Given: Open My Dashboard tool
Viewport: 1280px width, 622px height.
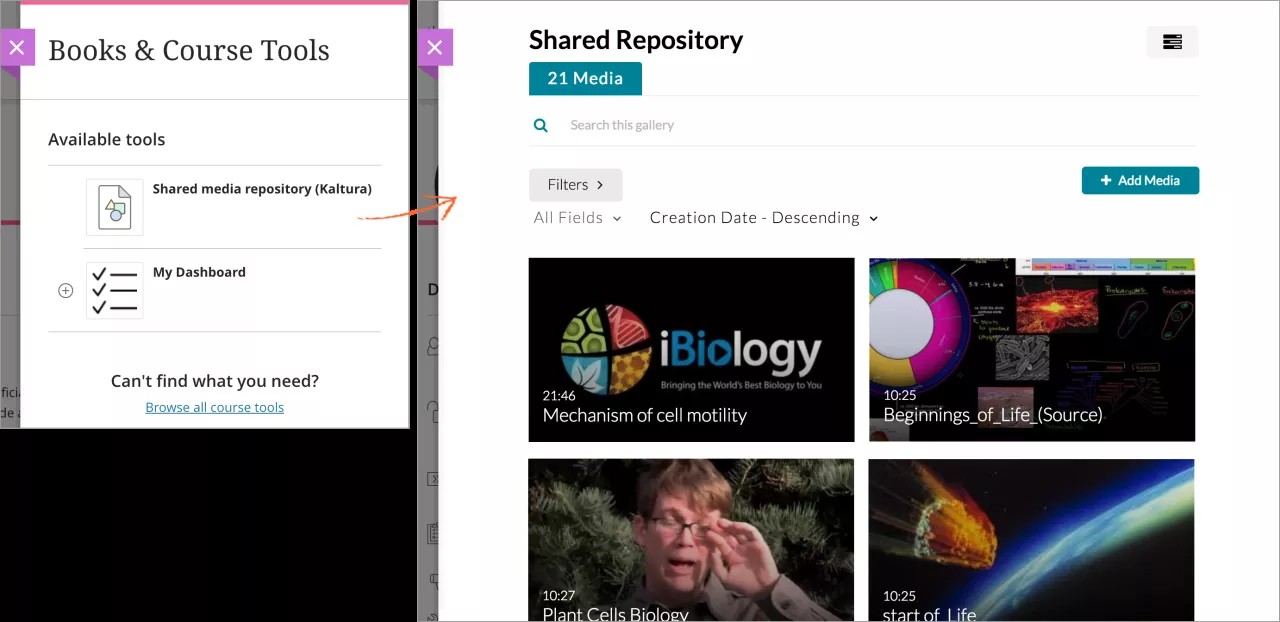Looking at the screenshot, I should (x=199, y=272).
